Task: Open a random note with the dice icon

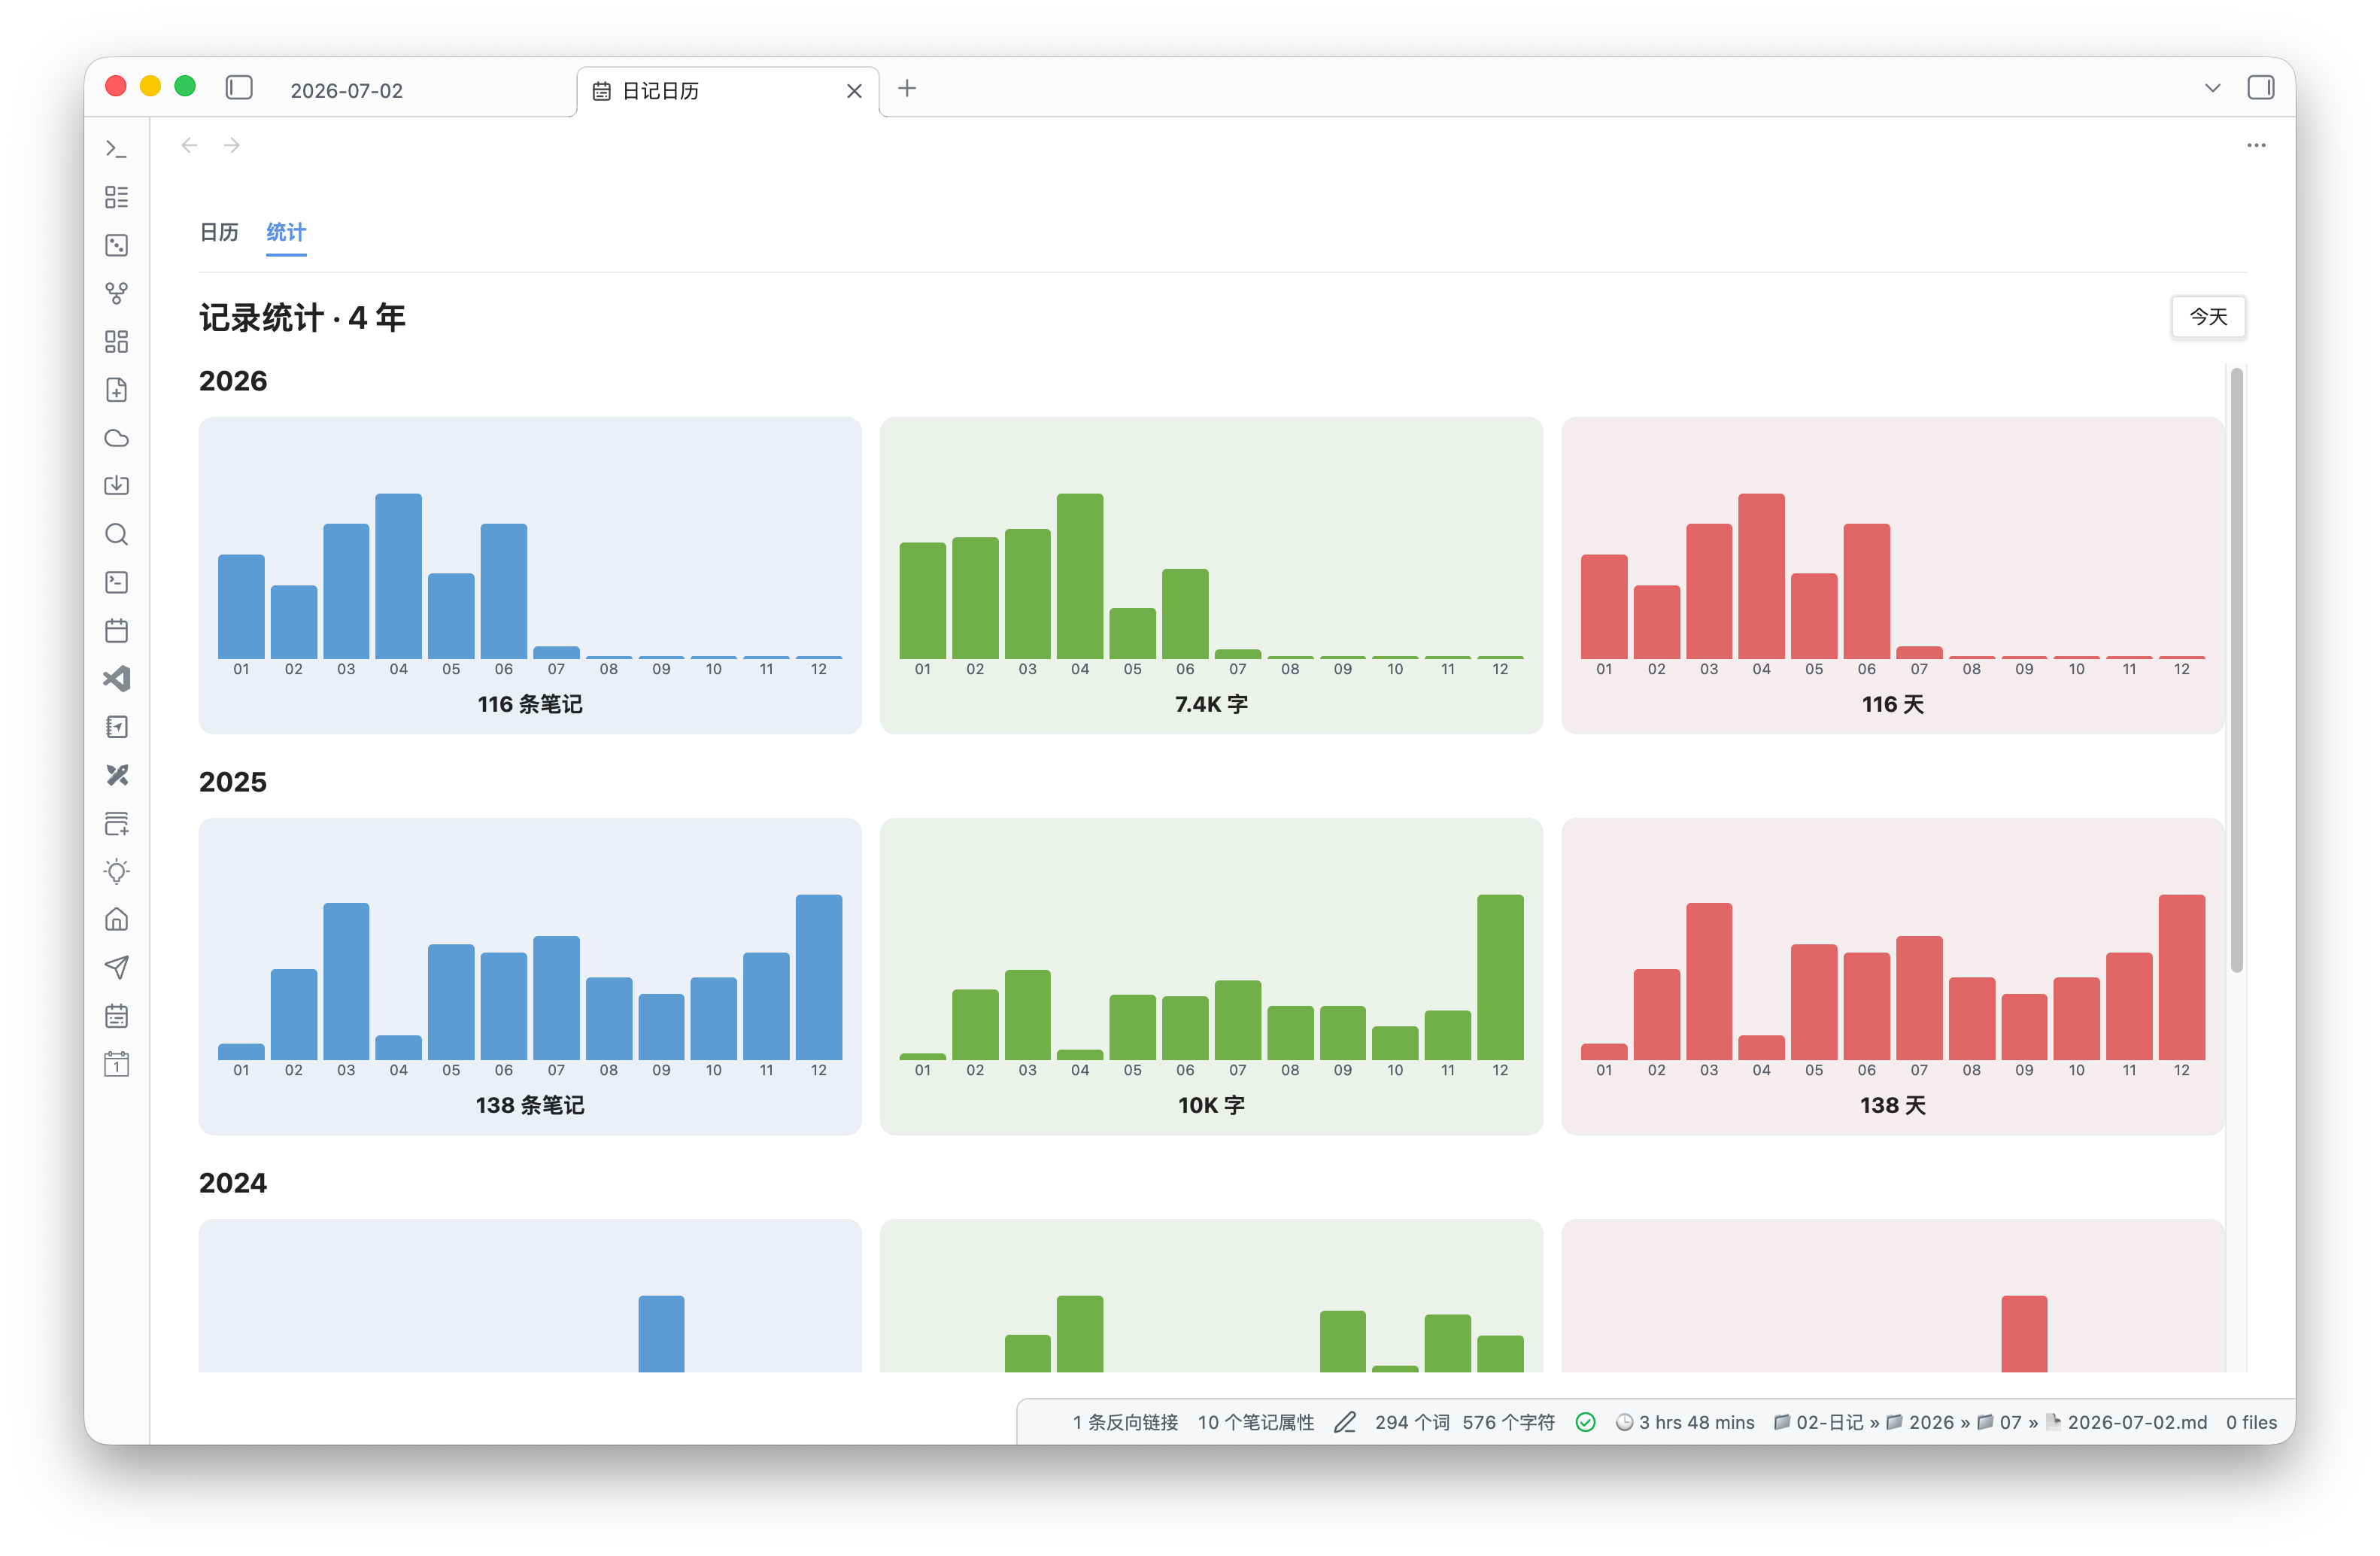Action: coord(116,245)
